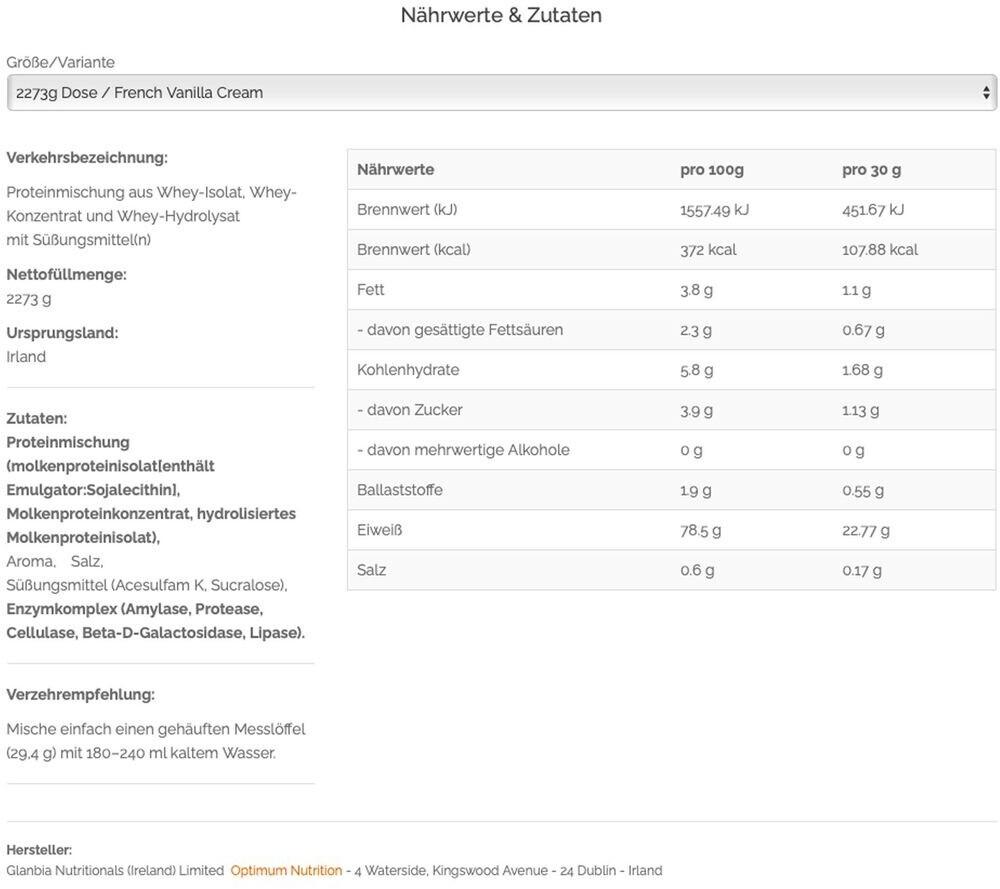
Task: Select the 372 kcal value cell
Action: pos(708,250)
